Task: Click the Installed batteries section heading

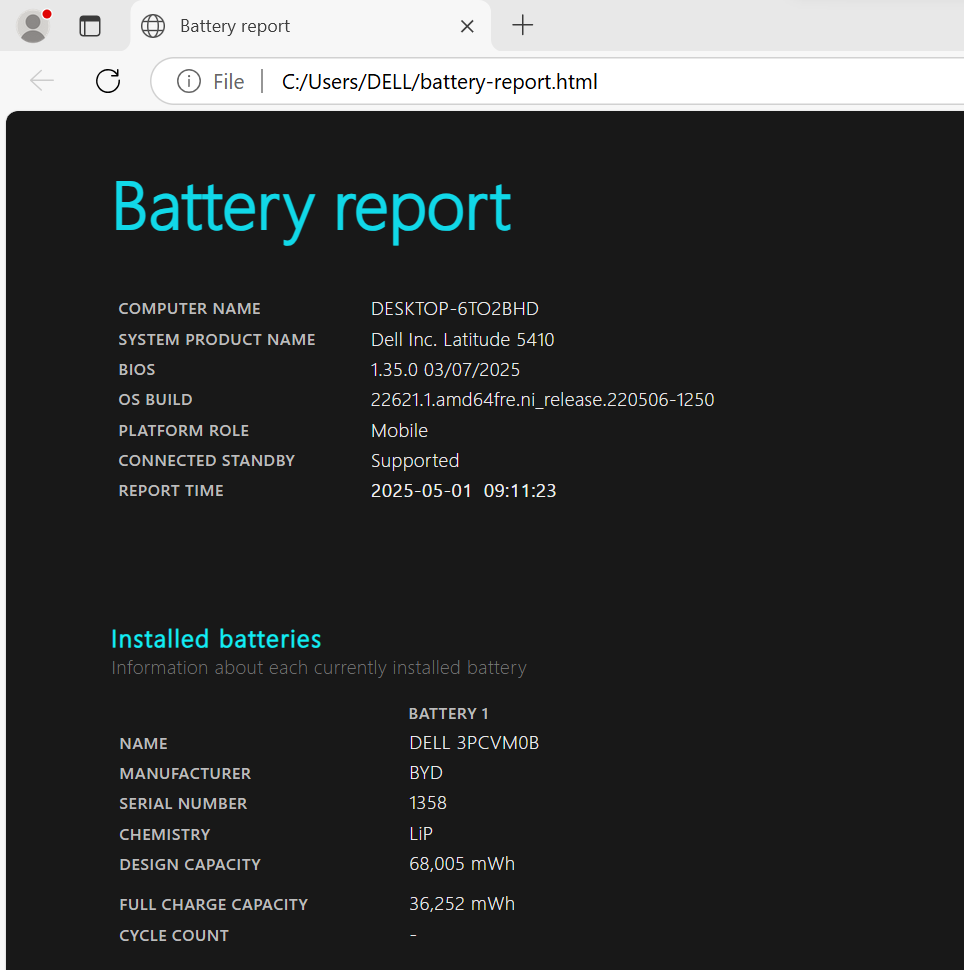Action: tap(216, 639)
